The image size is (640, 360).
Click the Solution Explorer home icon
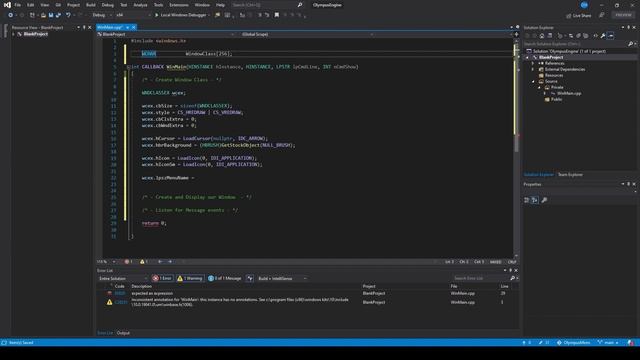click(x=542, y=36)
